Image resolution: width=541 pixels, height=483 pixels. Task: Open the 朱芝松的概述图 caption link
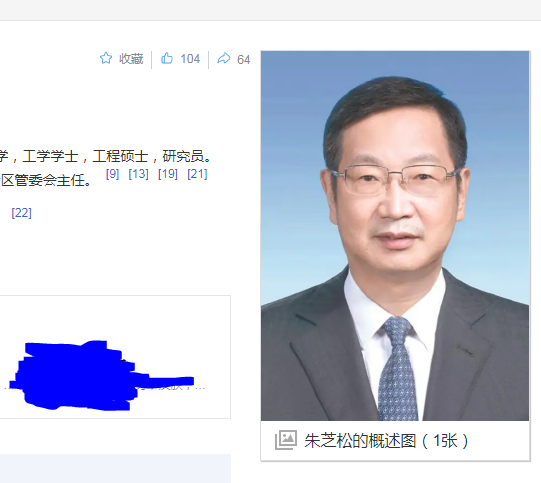pos(360,441)
